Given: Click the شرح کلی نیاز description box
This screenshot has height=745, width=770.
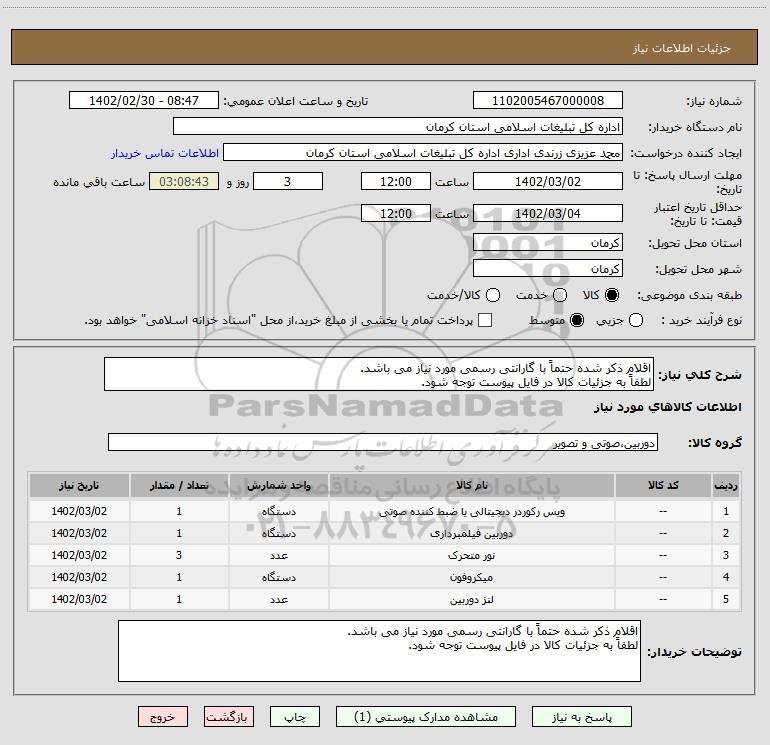Looking at the screenshot, I should [x=379, y=375].
